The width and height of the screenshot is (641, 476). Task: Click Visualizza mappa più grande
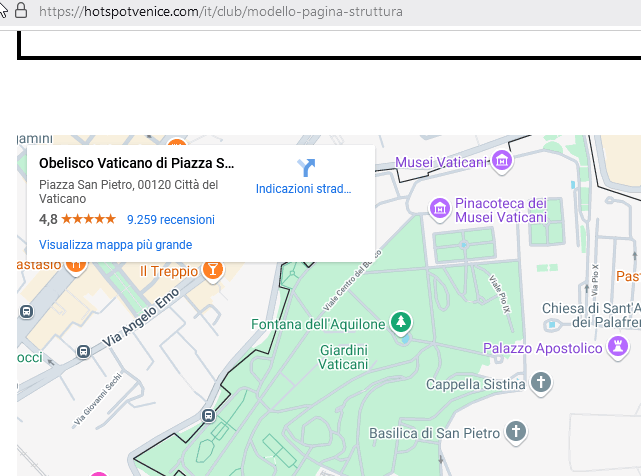[116, 245]
